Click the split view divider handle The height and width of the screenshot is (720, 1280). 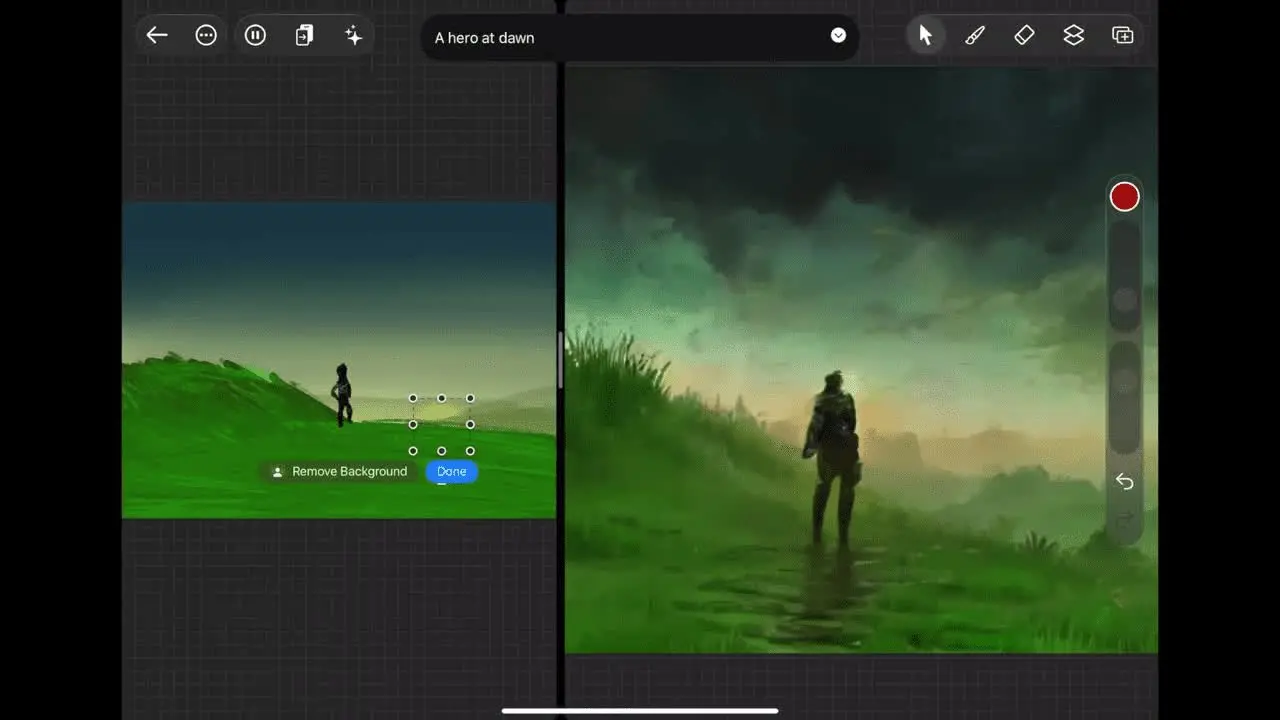(560, 360)
